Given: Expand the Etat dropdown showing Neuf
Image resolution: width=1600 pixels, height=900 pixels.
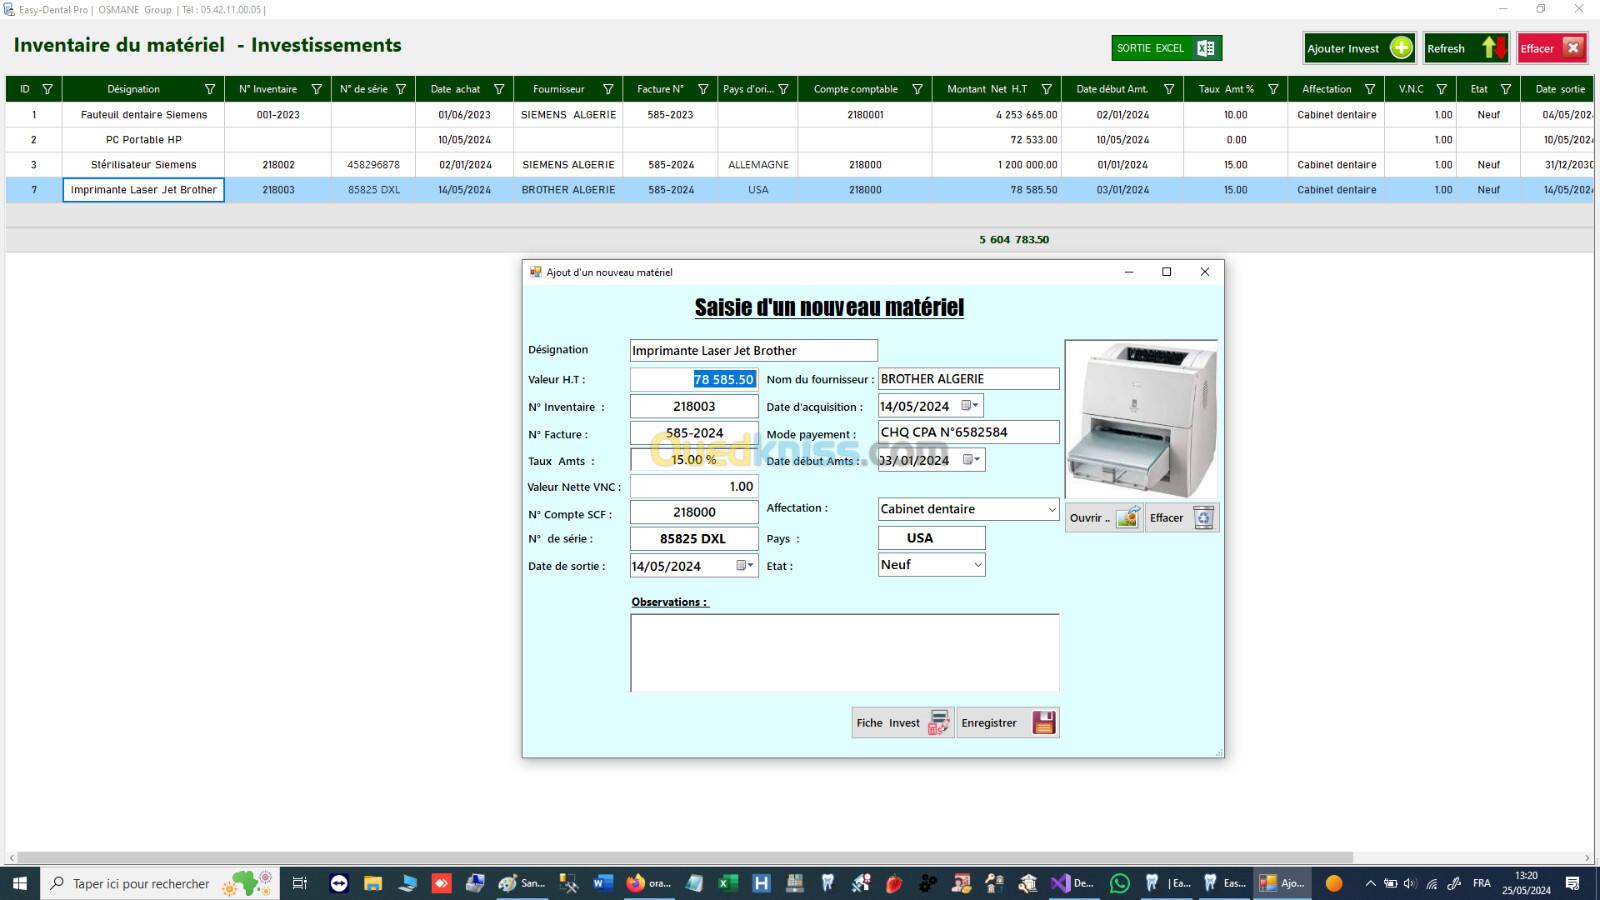Looking at the screenshot, I should [x=977, y=565].
